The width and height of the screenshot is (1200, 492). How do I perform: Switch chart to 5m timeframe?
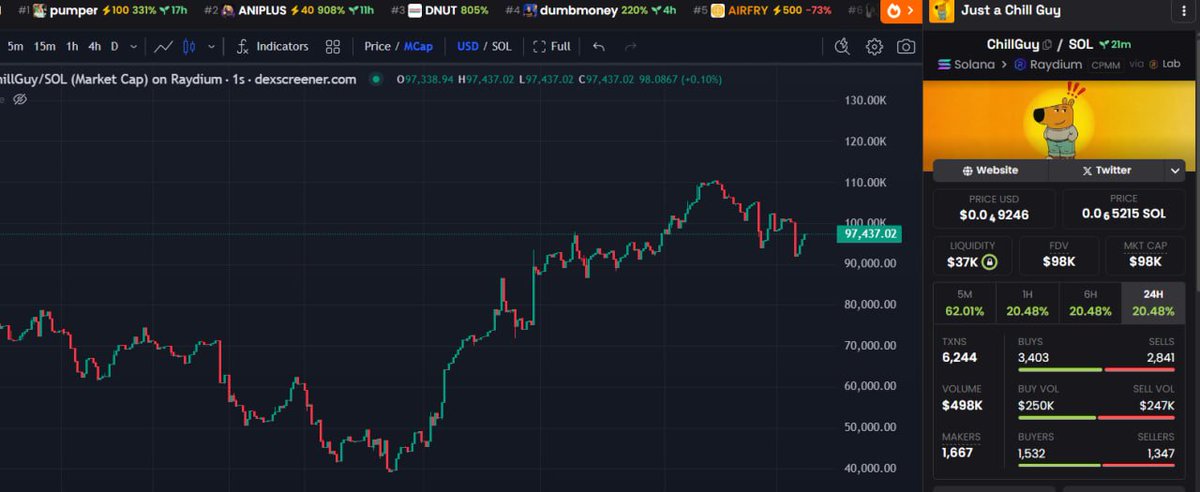point(15,46)
